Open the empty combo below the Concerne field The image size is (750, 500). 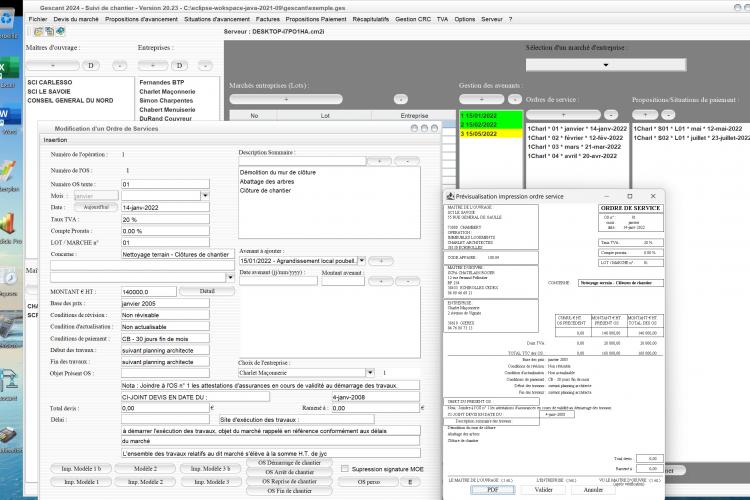coord(142,277)
